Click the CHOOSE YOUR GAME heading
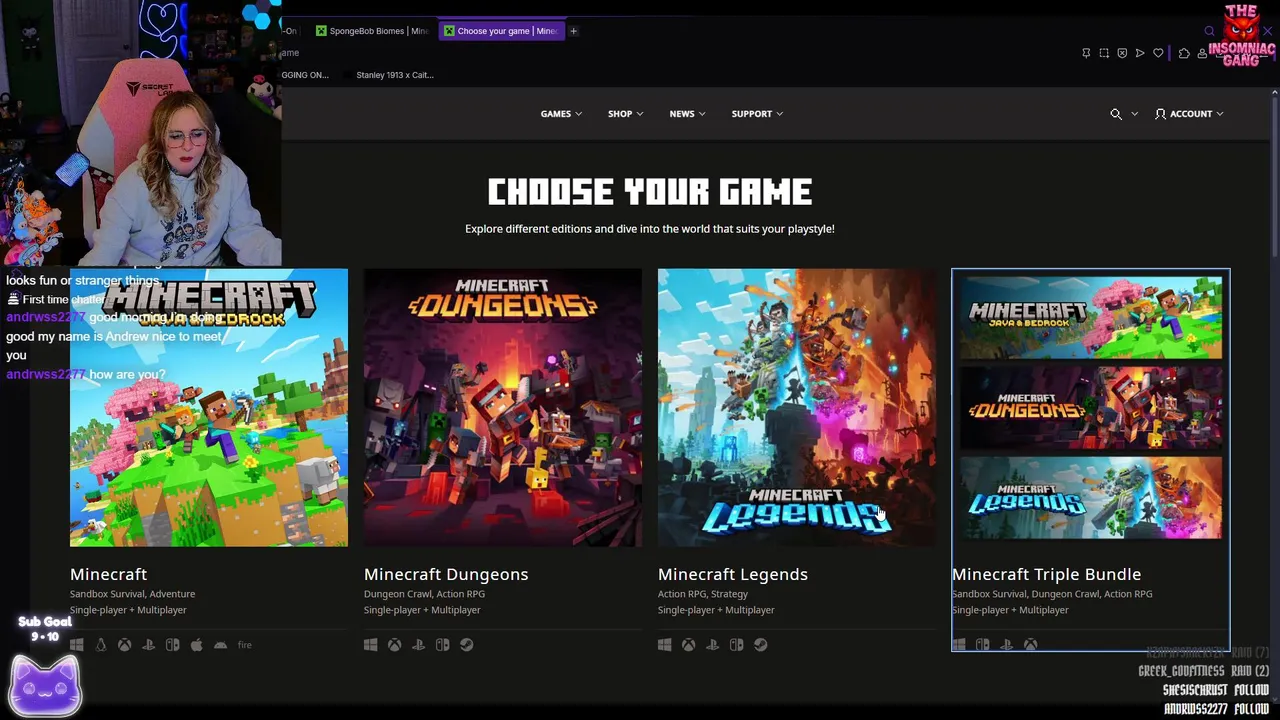 (650, 192)
